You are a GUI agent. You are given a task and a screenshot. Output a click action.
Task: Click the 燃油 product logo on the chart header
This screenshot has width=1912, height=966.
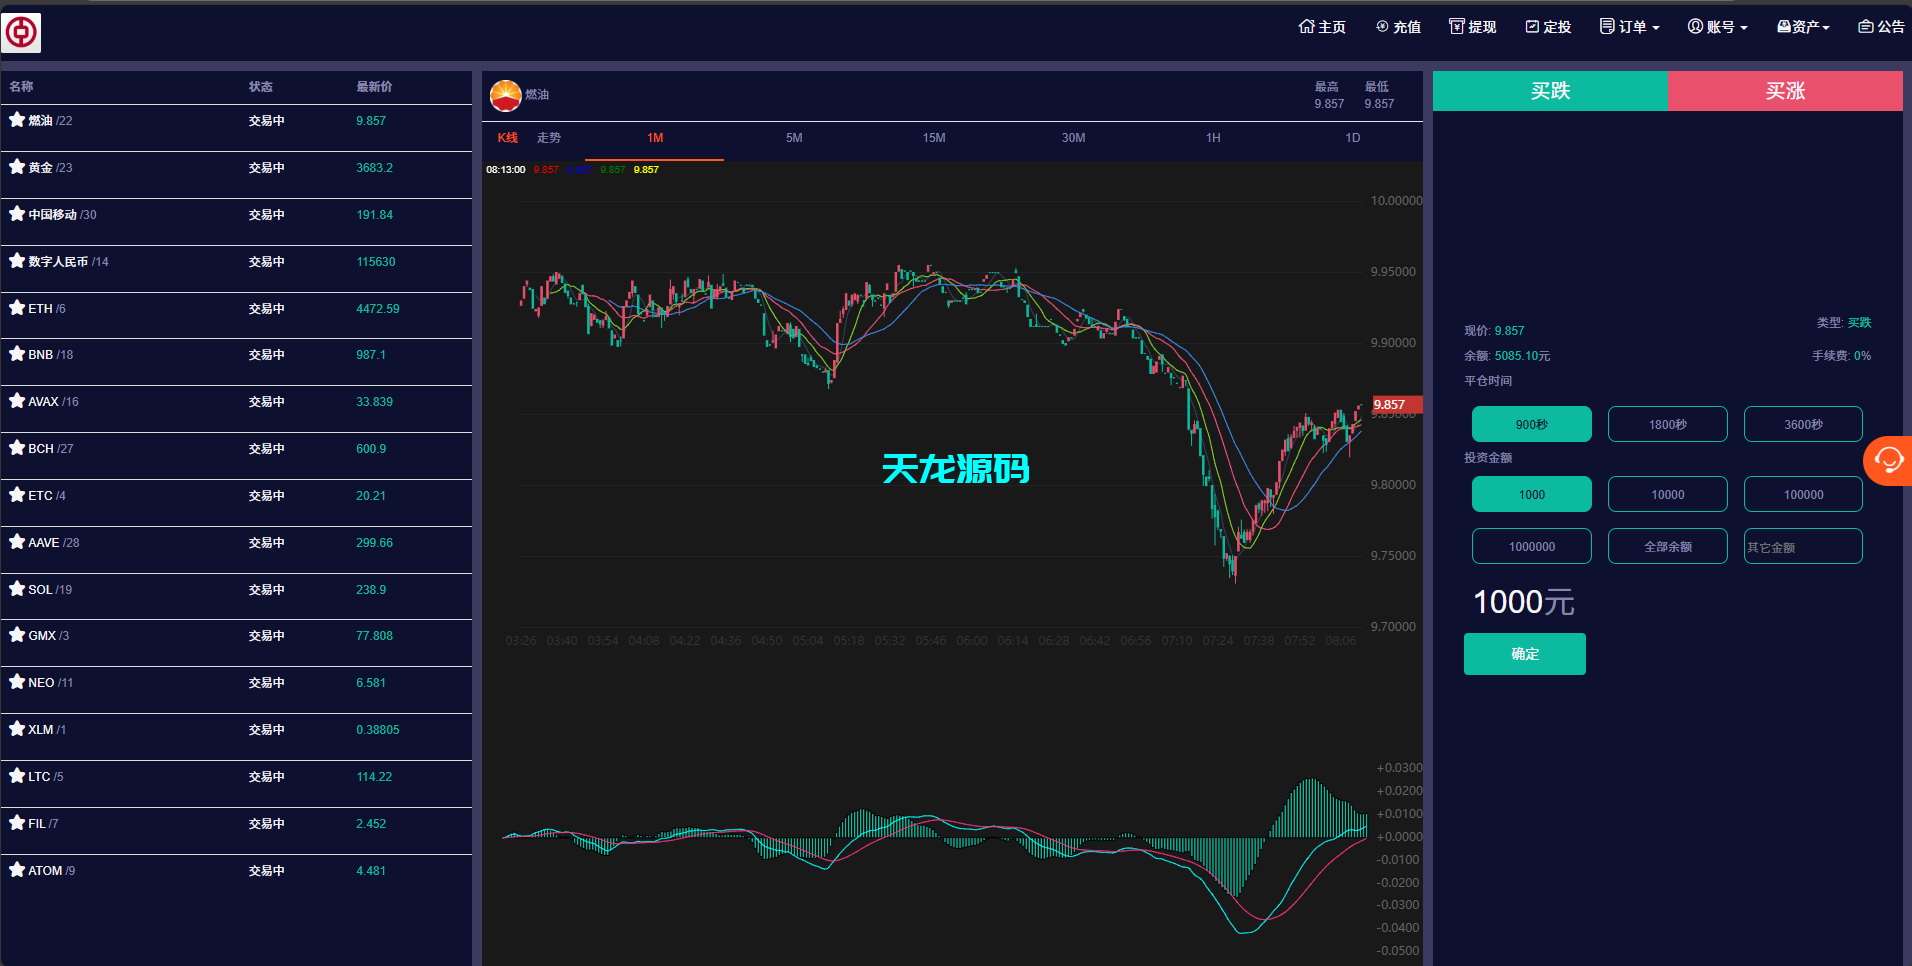pos(505,95)
